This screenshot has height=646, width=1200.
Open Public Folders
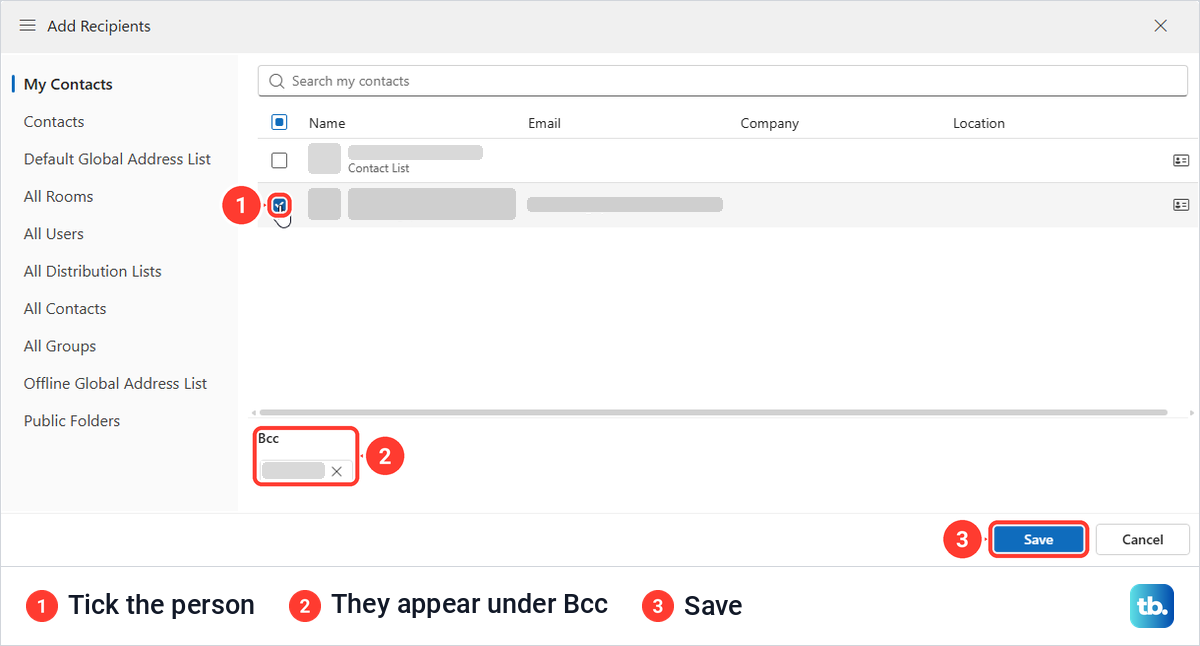[72, 421]
